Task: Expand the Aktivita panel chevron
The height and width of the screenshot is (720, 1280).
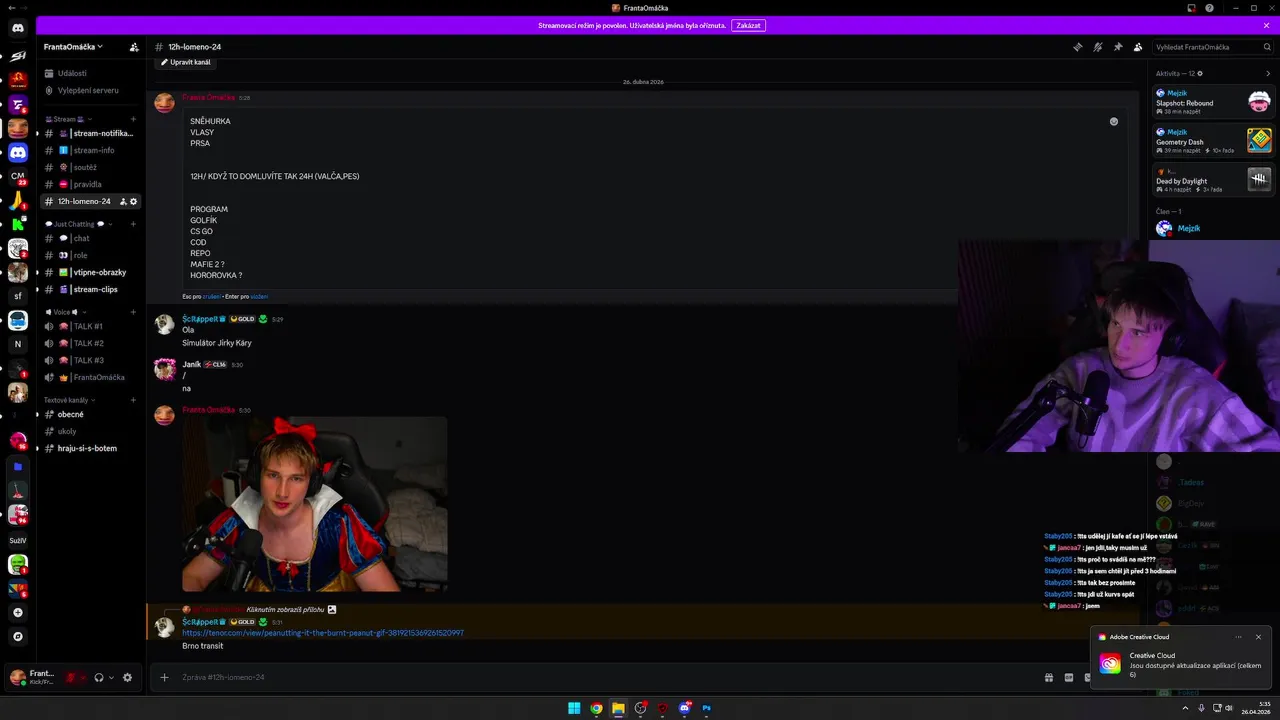Action: pos(1268,73)
